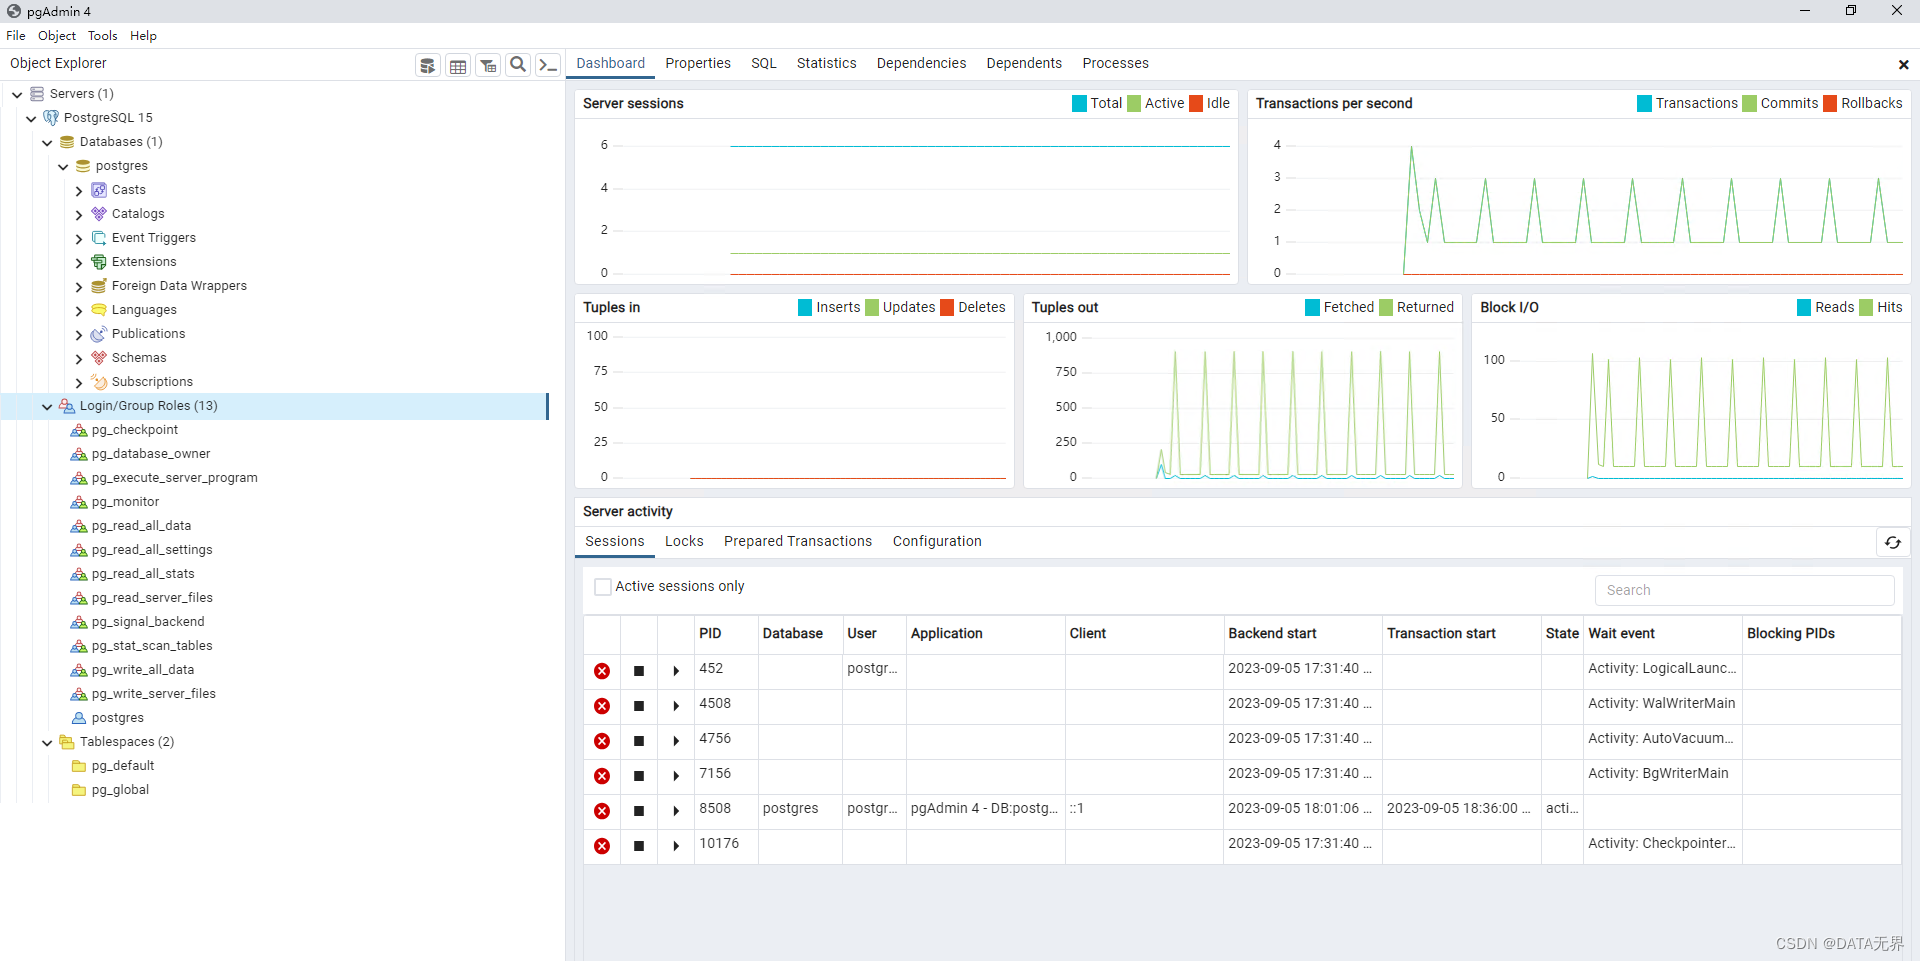
Task: Open the Tools menu
Action: pos(102,36)
